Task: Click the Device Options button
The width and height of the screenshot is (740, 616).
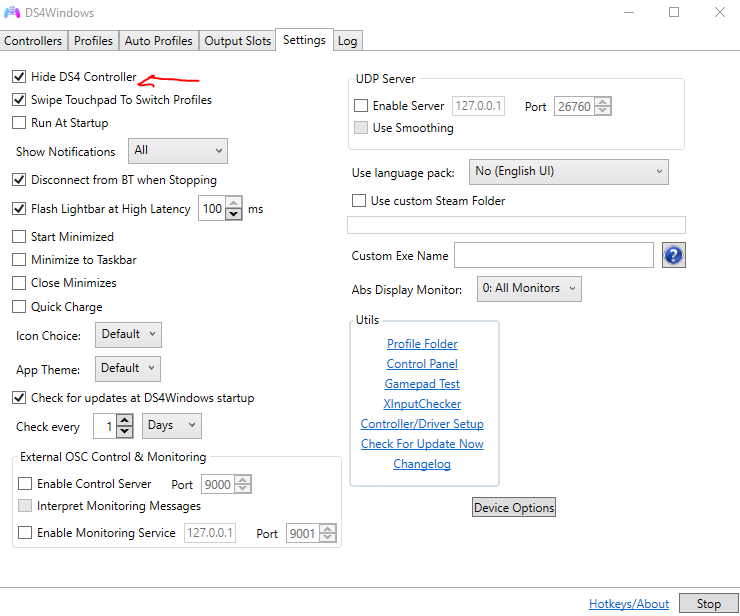Action: click(x=514, y=507)
